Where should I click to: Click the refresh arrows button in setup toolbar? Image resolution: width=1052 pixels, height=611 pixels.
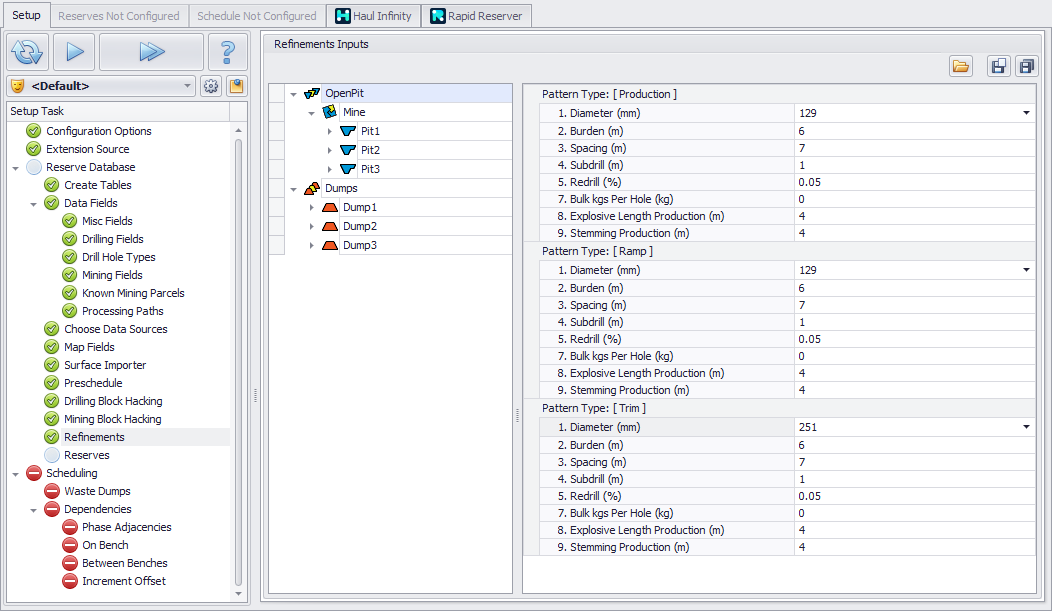pyautogui.click(x=27, y=52)
